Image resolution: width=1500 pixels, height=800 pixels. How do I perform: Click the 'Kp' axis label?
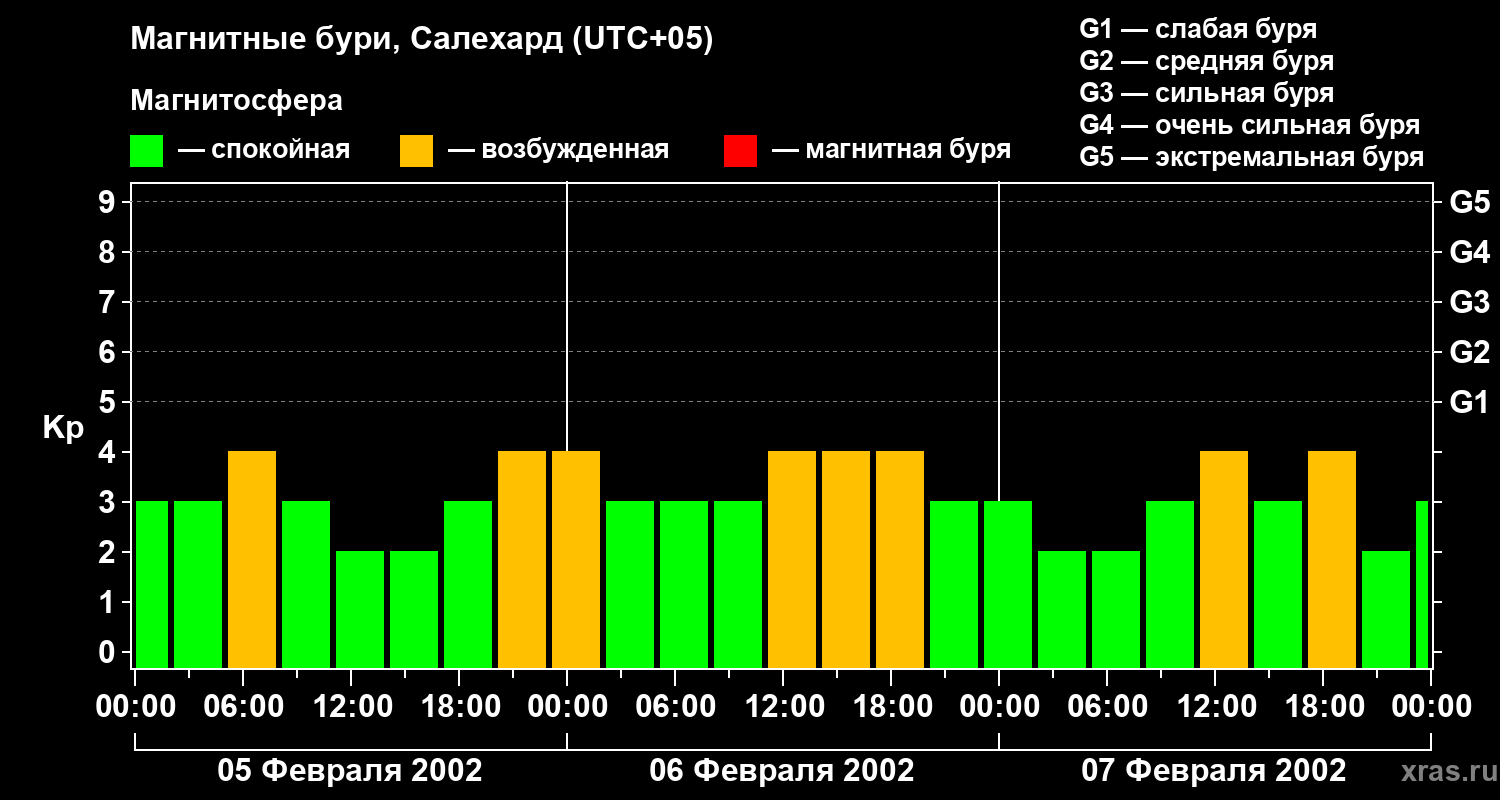(64, 427)
